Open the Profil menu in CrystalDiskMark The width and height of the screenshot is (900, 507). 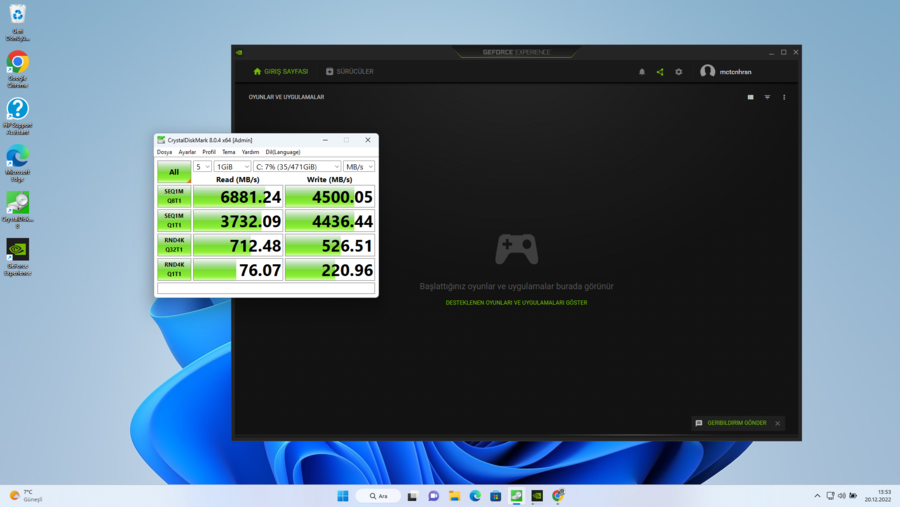pyautogui.click(x=209, y=152)
